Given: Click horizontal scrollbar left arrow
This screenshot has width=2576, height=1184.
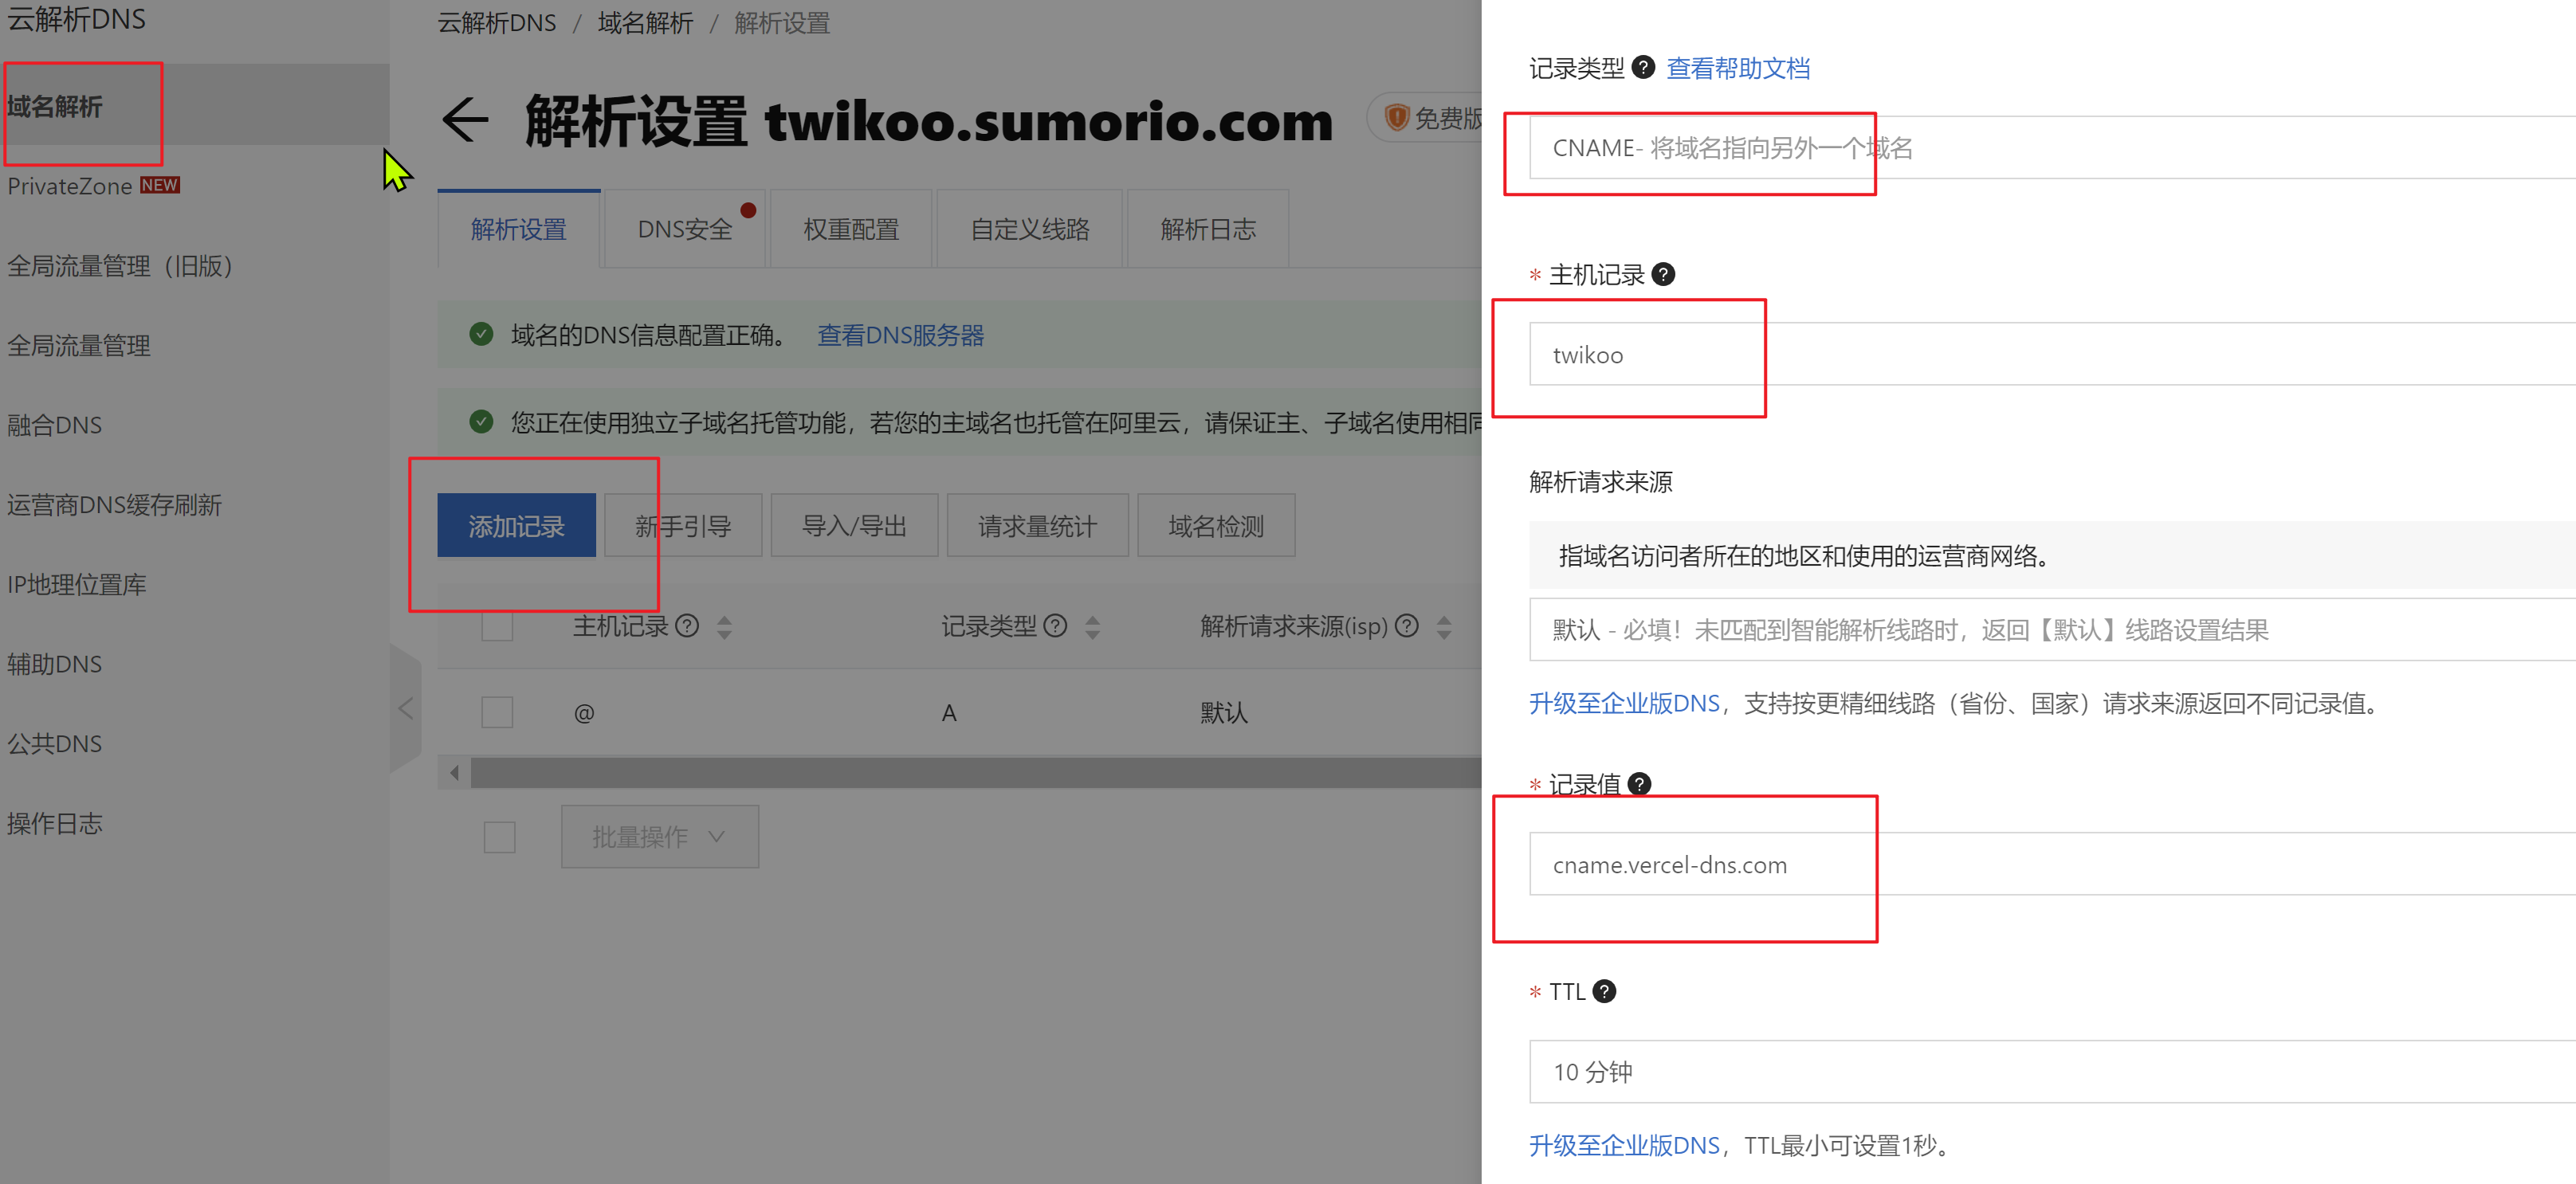Looking at the screenshot, I should 455,772.
